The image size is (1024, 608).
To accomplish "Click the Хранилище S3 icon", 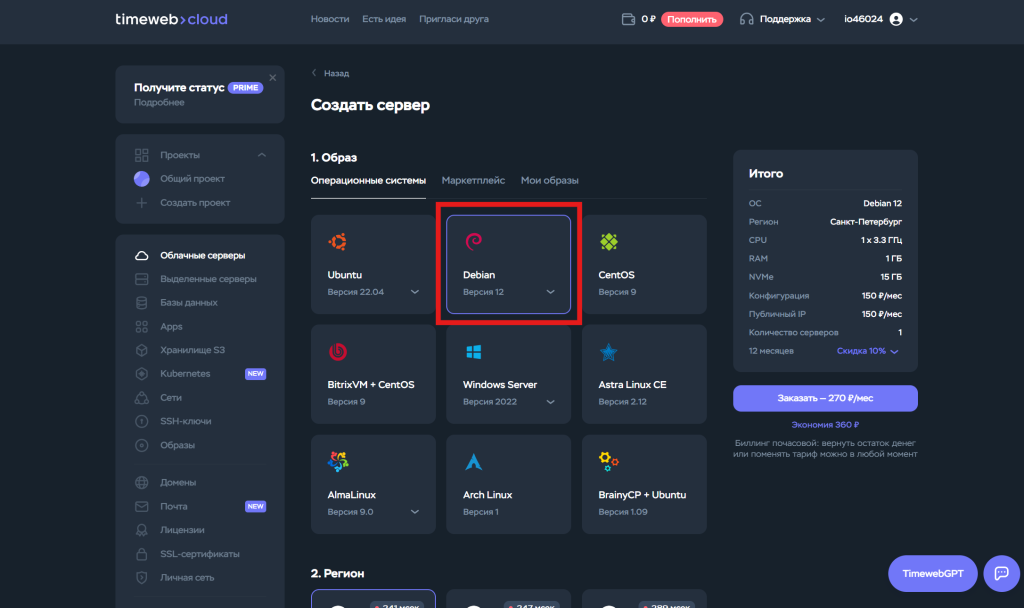I will coord(142,350).
